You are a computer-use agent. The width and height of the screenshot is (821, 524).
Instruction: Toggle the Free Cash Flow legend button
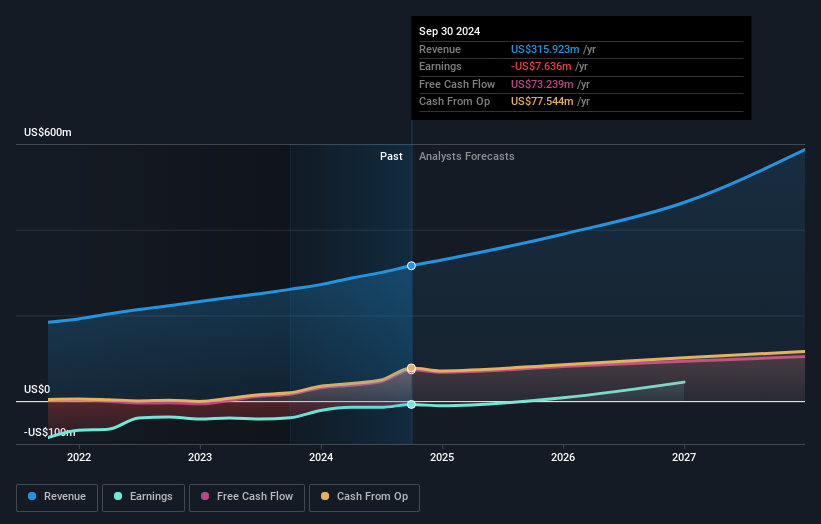pyautogui.click(x=247, y=497)
